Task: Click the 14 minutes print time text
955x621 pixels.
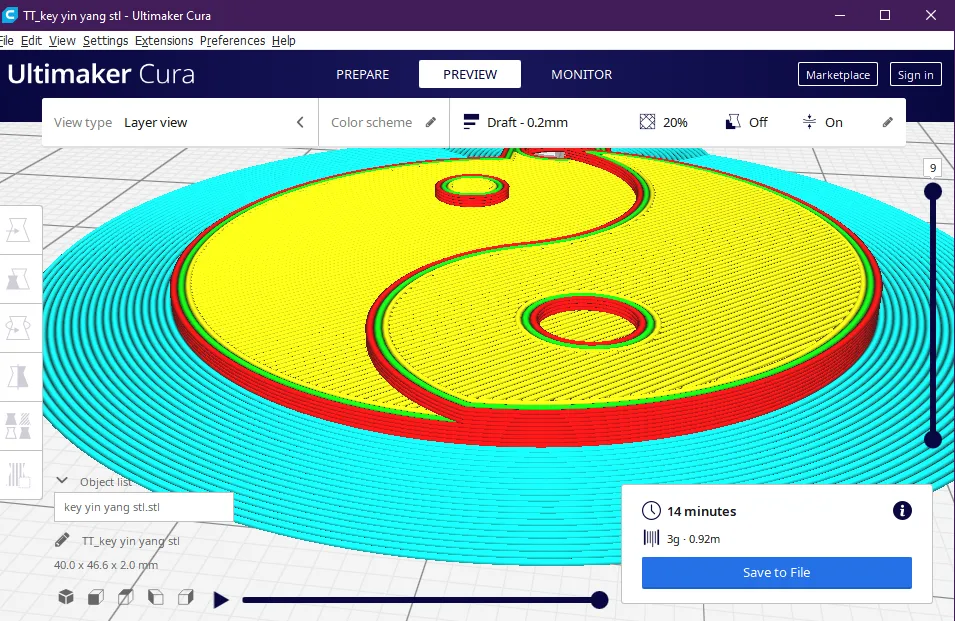Action: pos(702,511)
